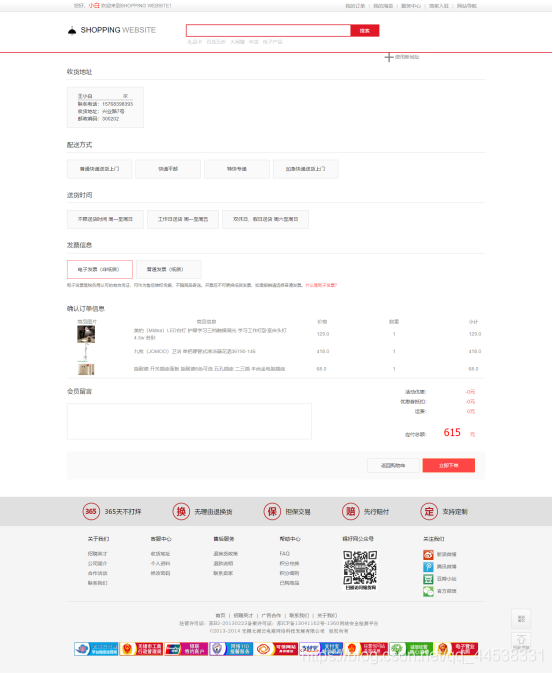This screenshot has height=674, width=553.
Task: Click the total amount 615
Action: point(452,432)
